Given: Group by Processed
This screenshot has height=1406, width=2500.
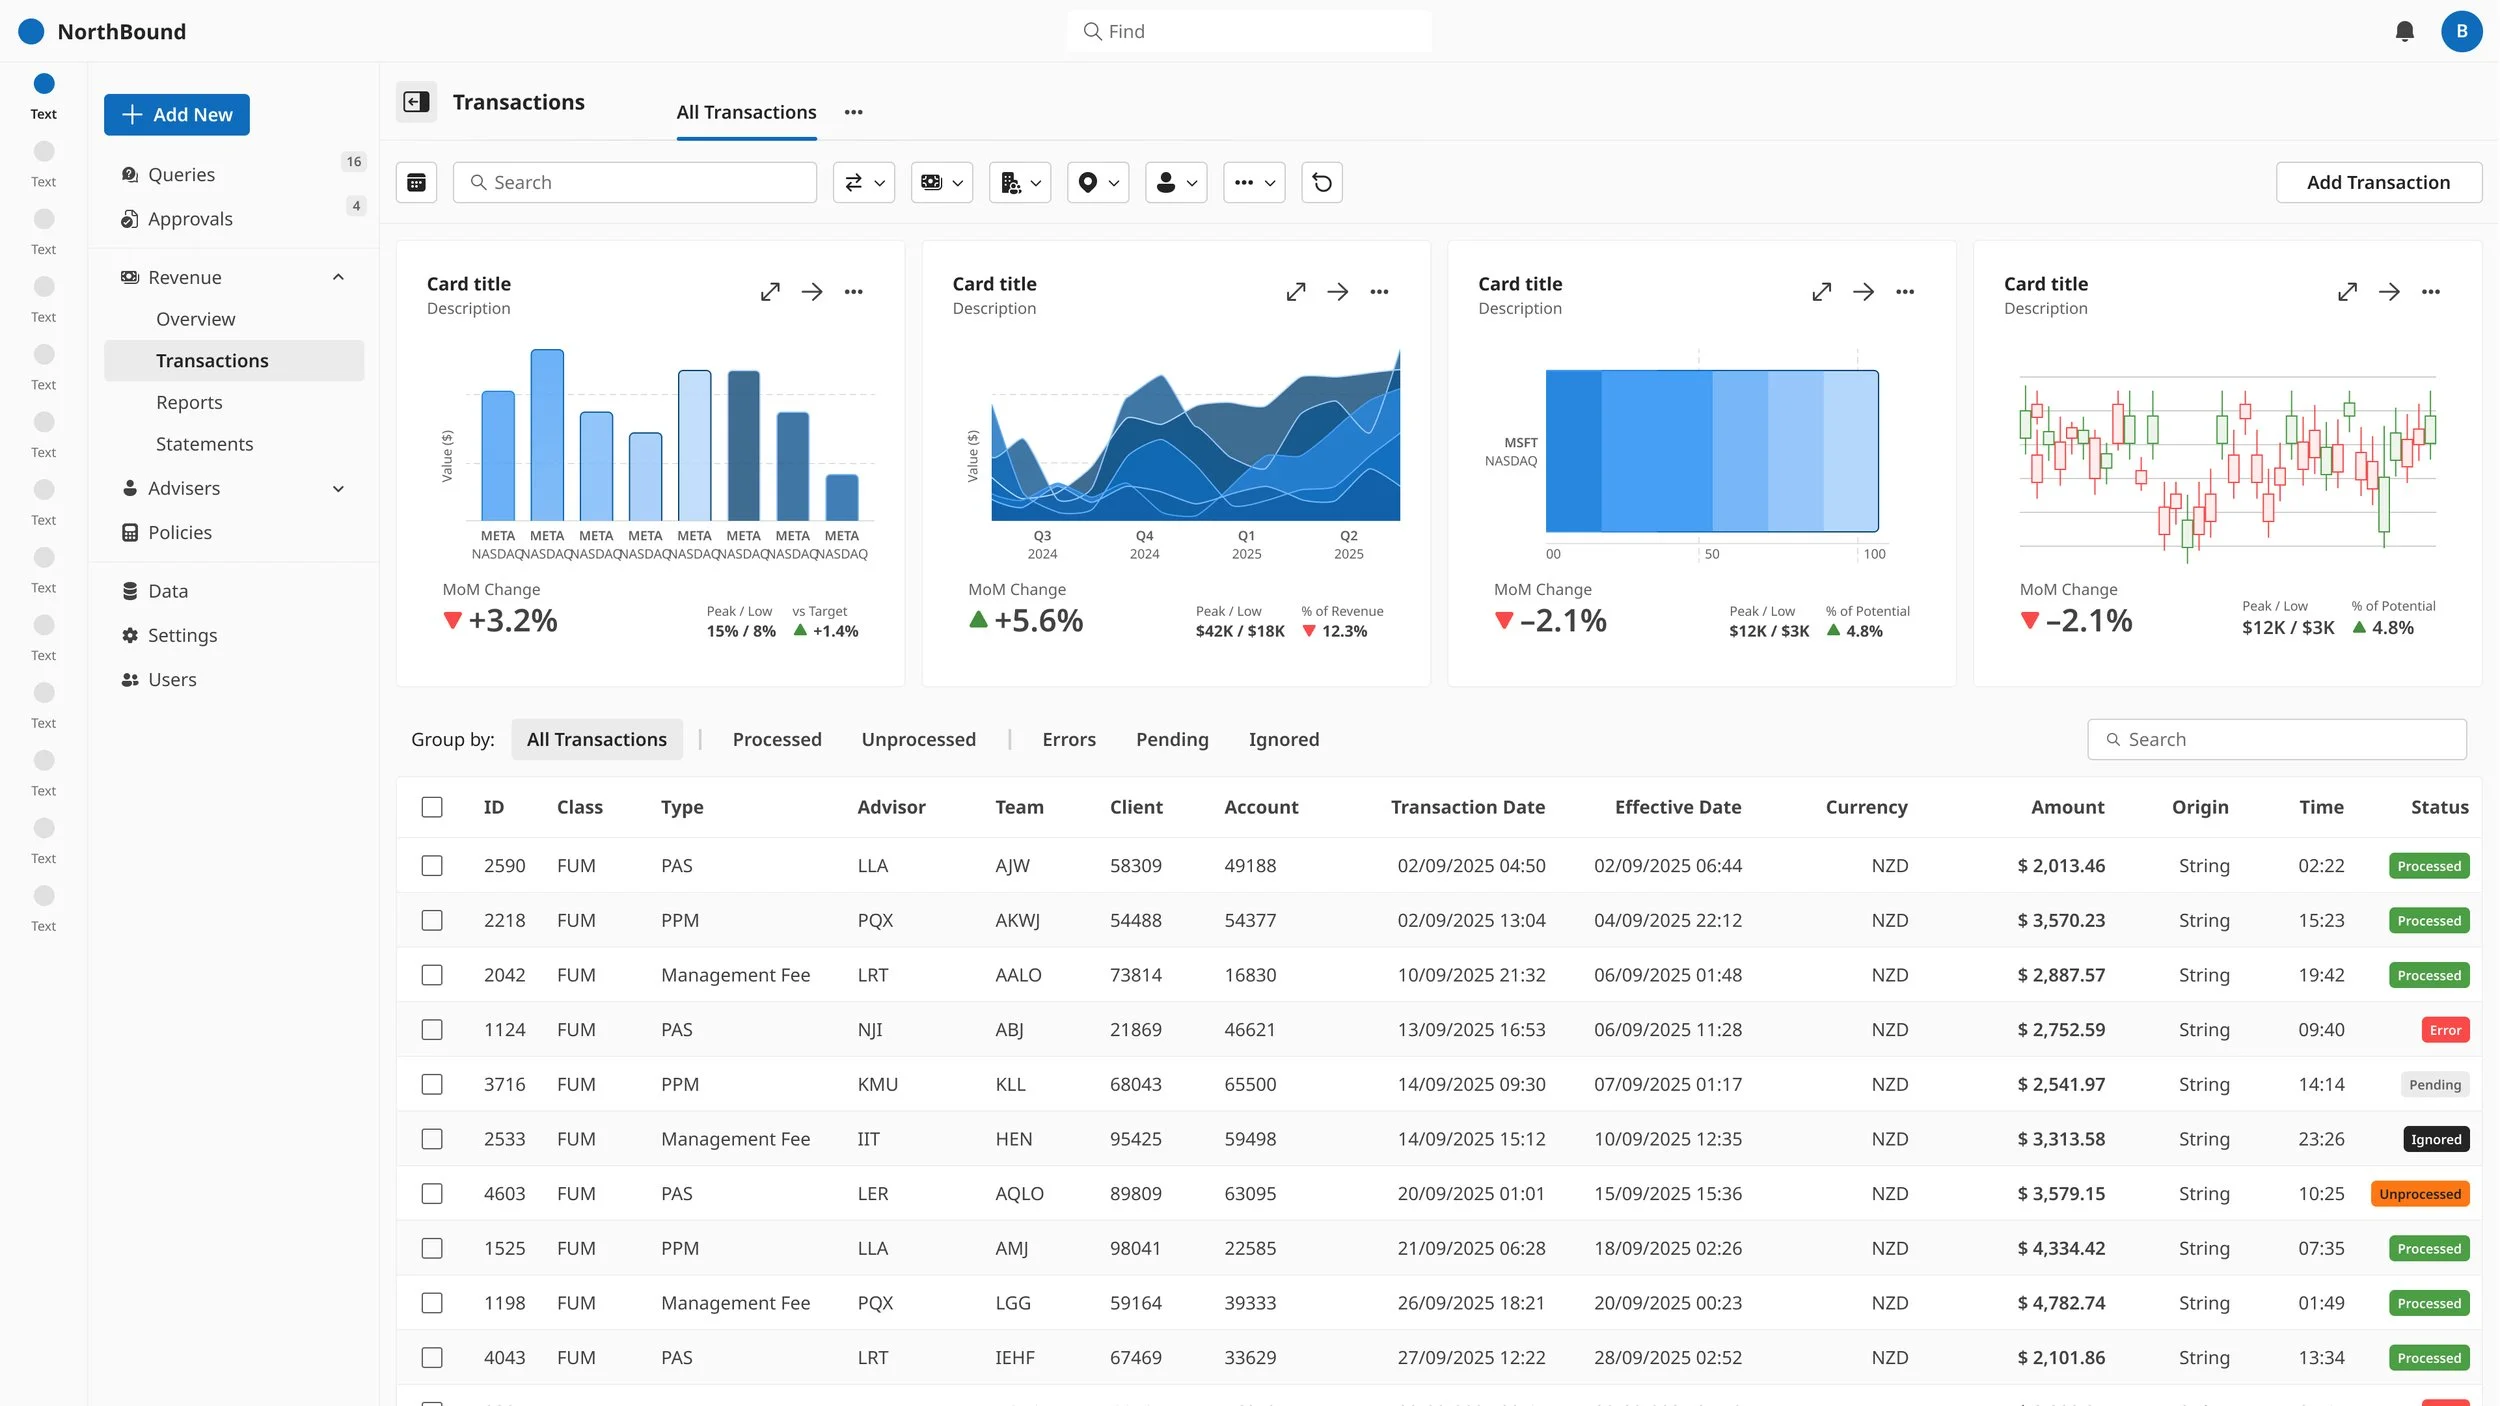Looking at the screenshot, I should pos(777,739).
